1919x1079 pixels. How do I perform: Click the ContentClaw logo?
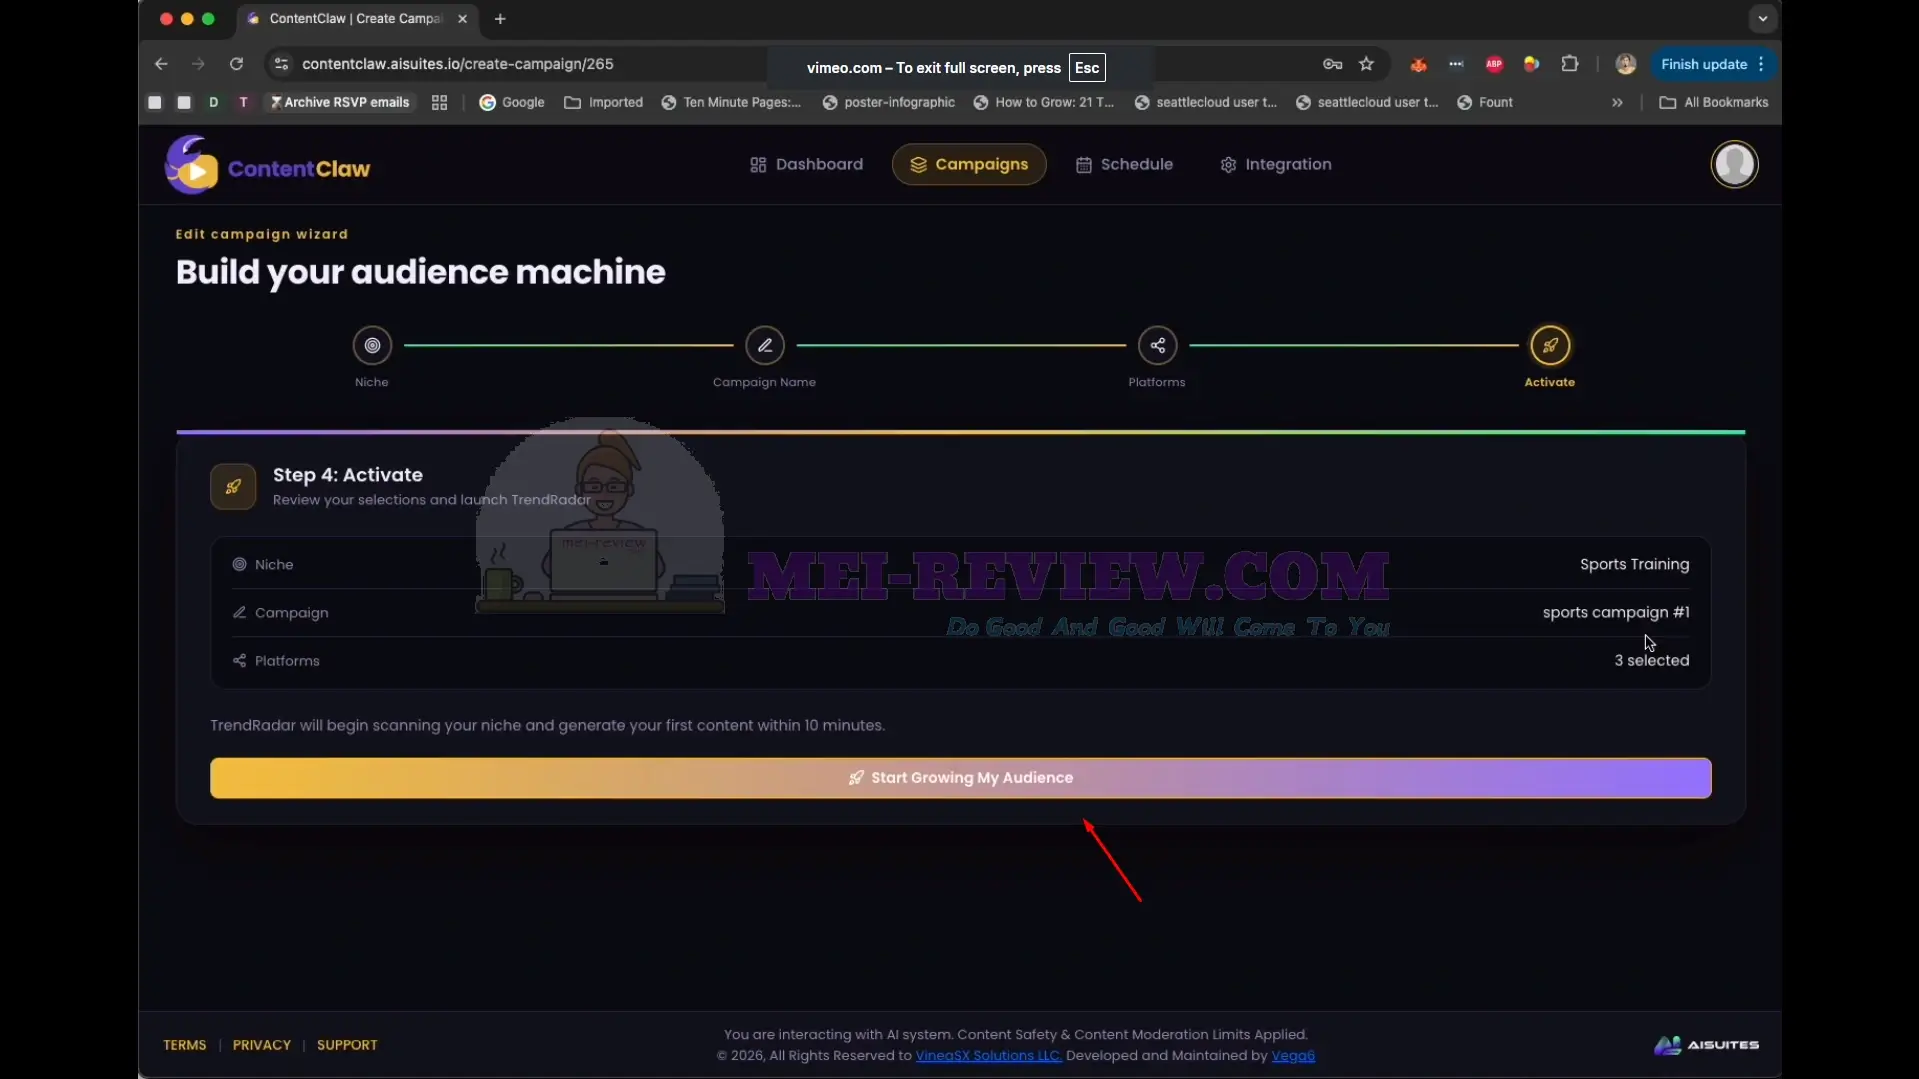click(268, 166)
